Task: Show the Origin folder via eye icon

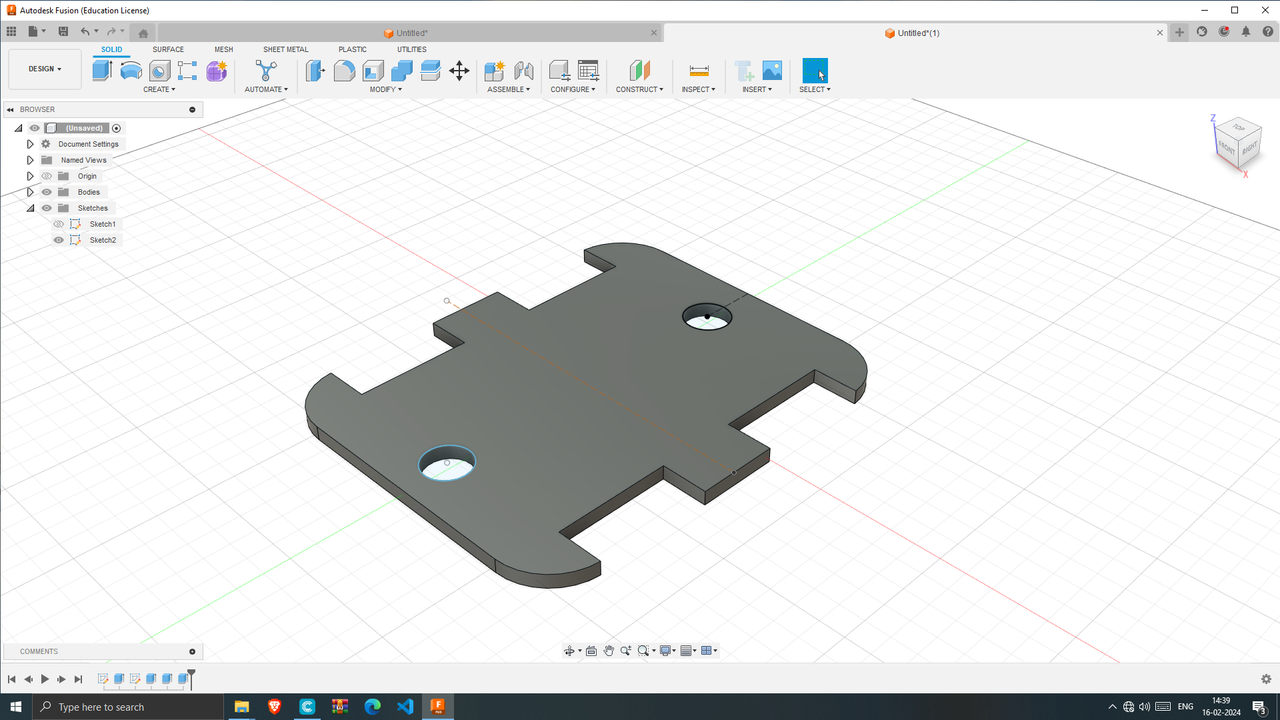Action: [46, 176]
